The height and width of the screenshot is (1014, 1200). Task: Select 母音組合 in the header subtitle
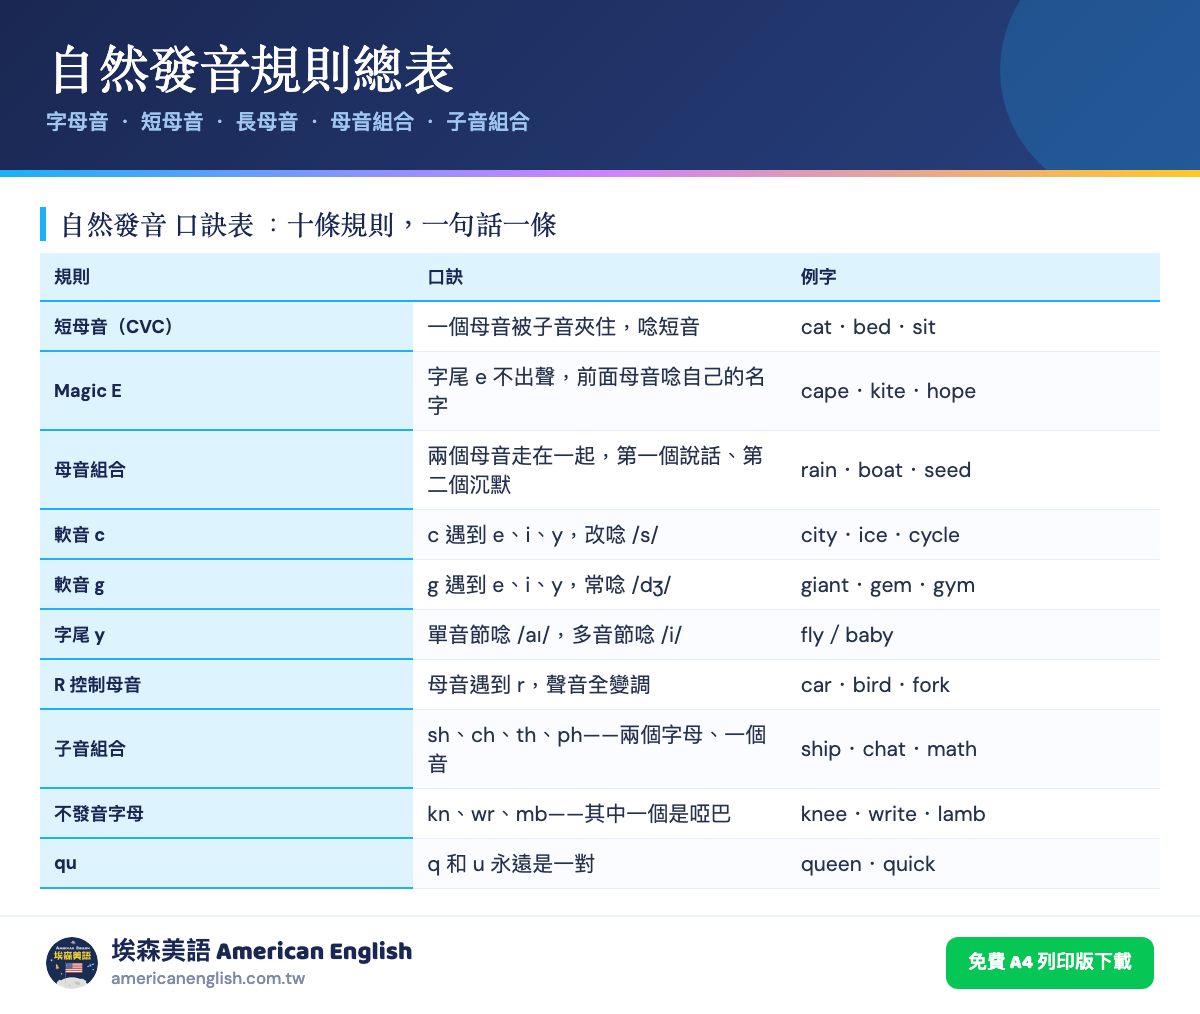pos(372,122)
